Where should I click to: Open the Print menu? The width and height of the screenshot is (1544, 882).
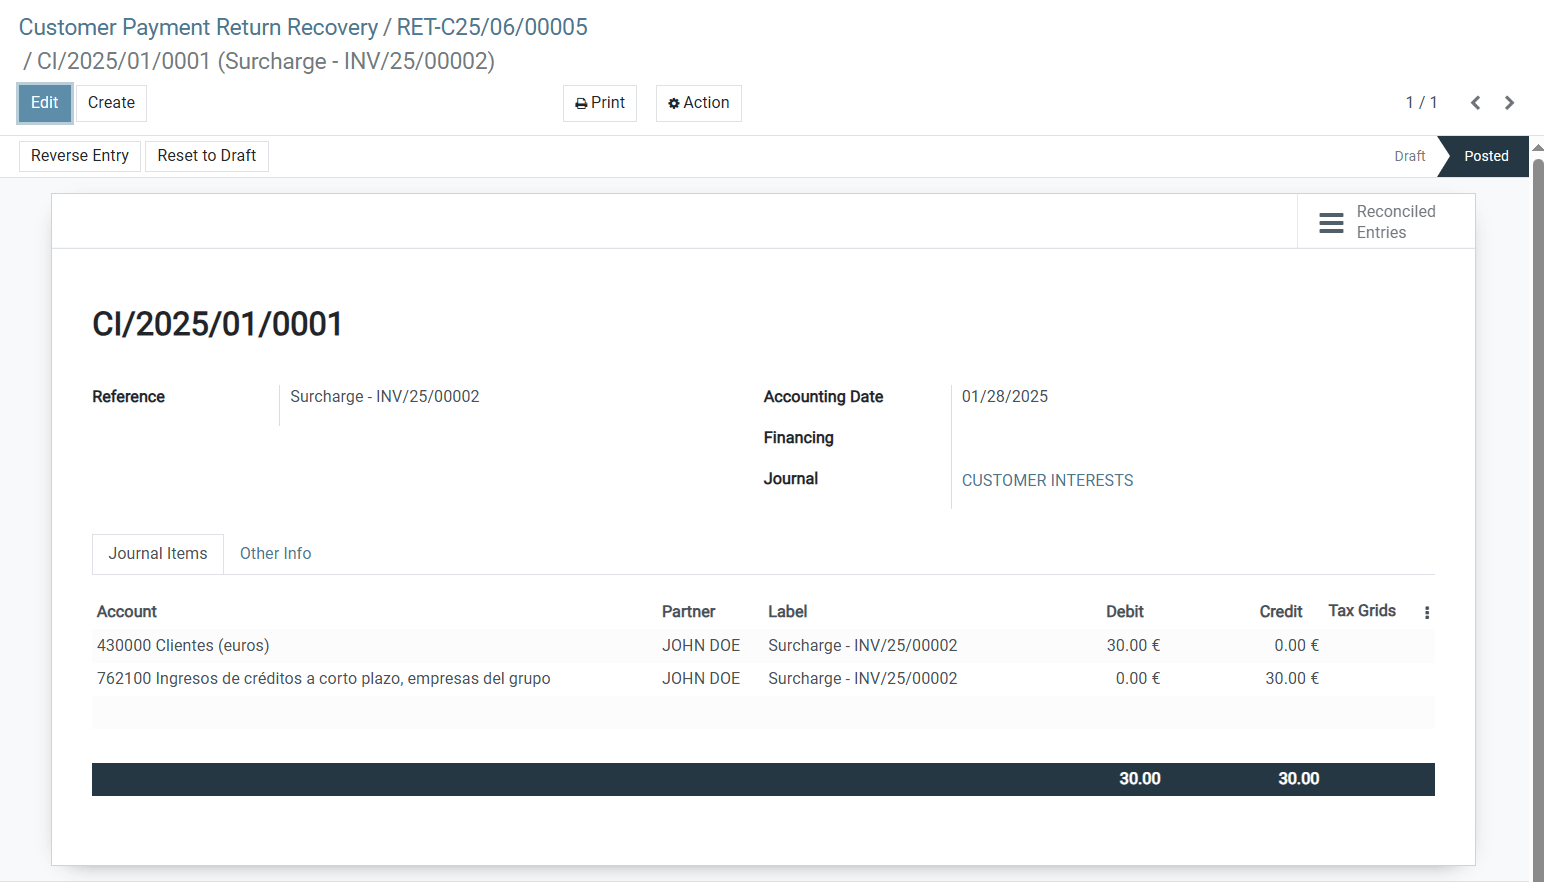tap(599, 103)
